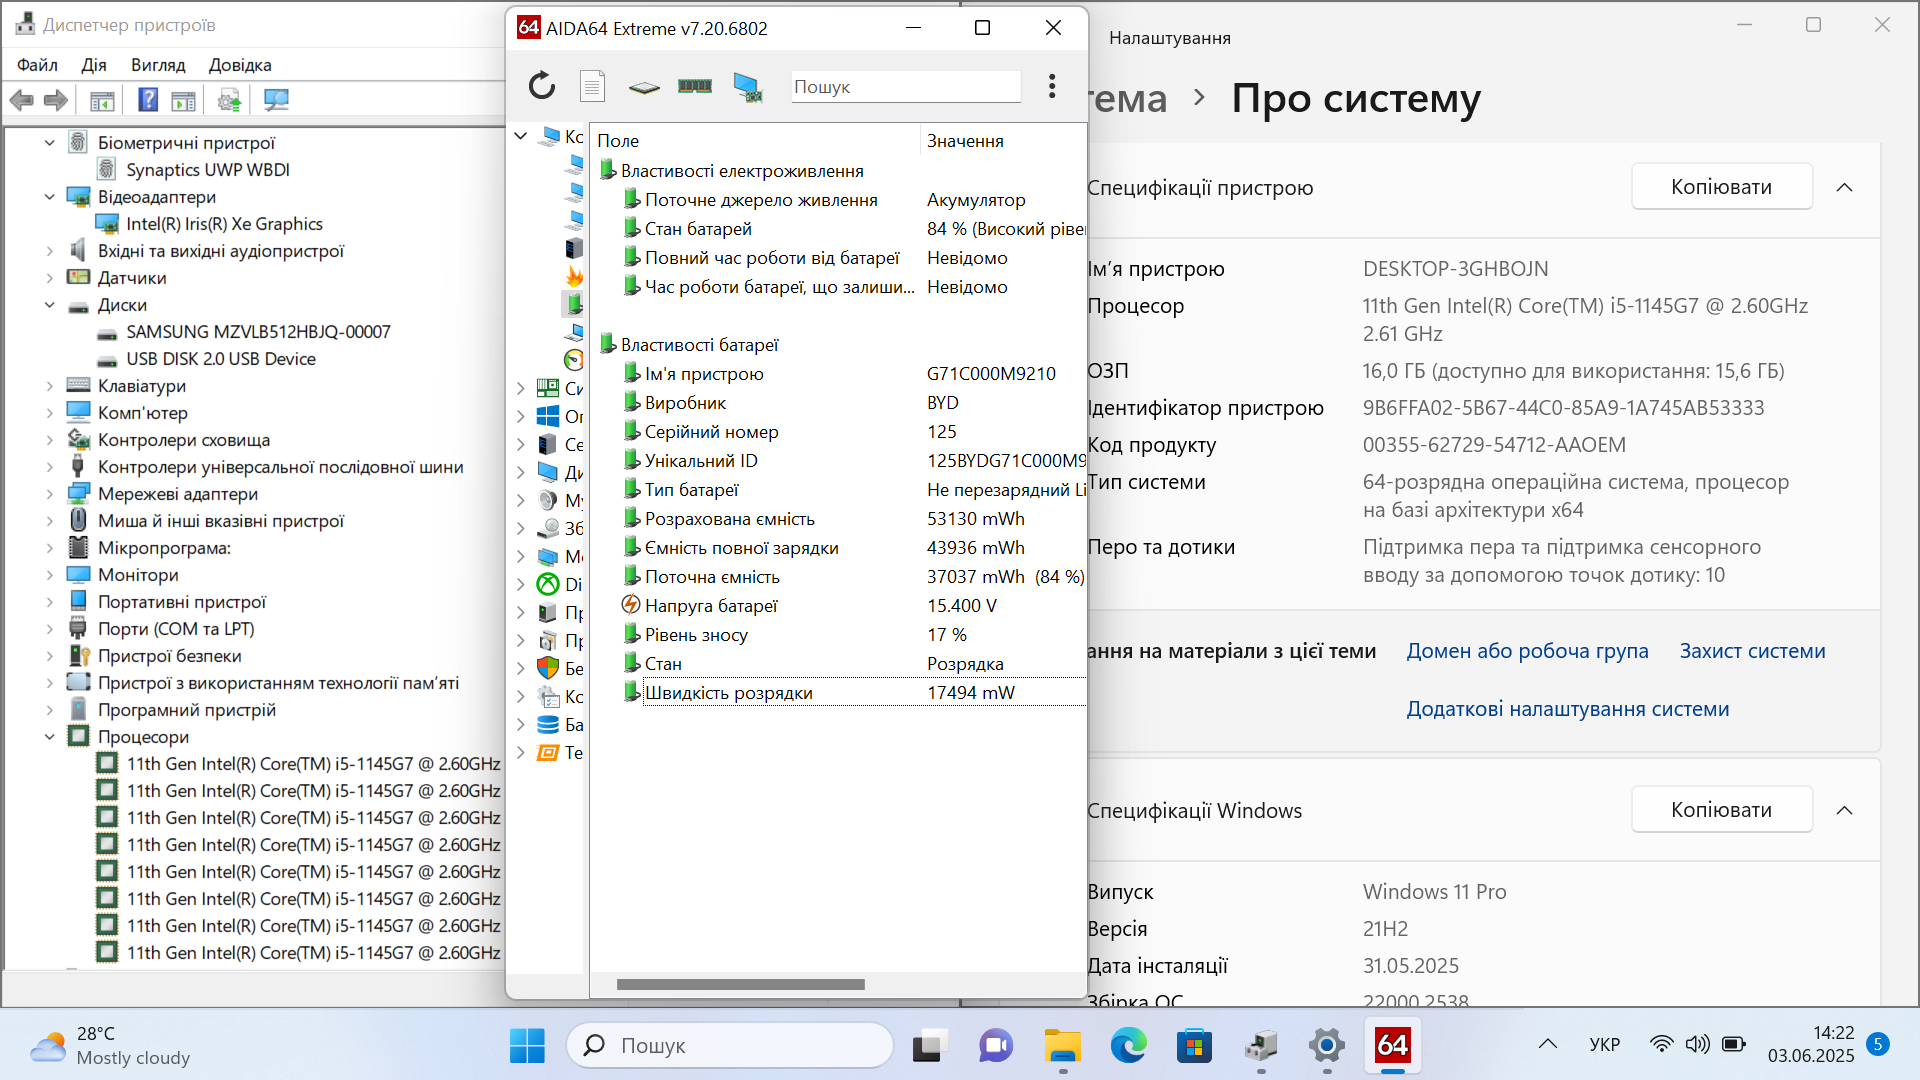Image resolution: width=1920 pixels, height=1080 pixels.
Task: Open File Explorer from the taskbar
Action: [x=1063, y=1045]
